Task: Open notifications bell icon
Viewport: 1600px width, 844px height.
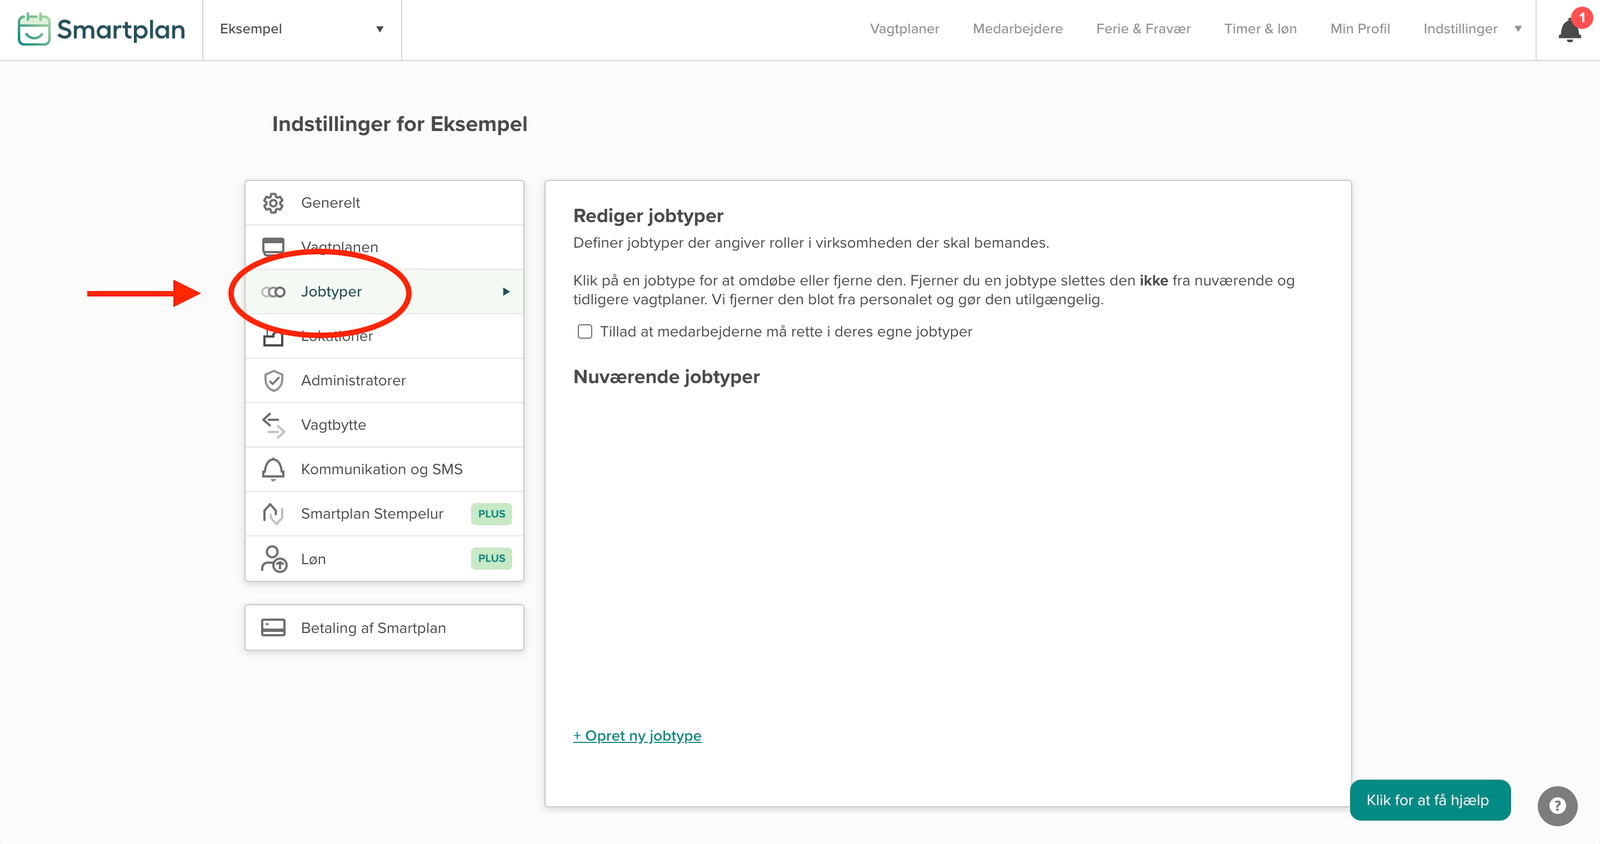Action: pos(1569,30)
